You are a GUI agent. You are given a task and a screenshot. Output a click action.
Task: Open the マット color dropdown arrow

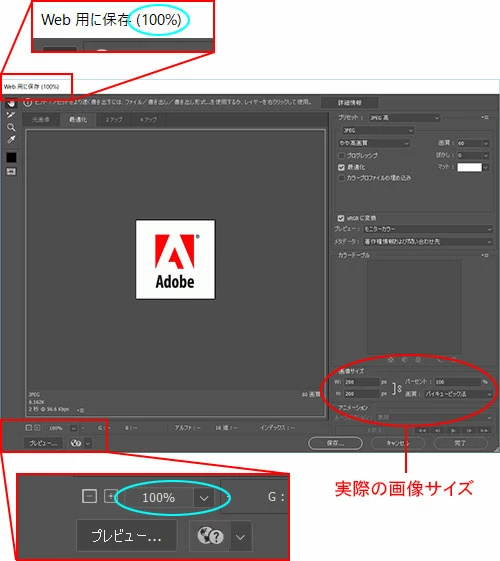coord(485,167)
